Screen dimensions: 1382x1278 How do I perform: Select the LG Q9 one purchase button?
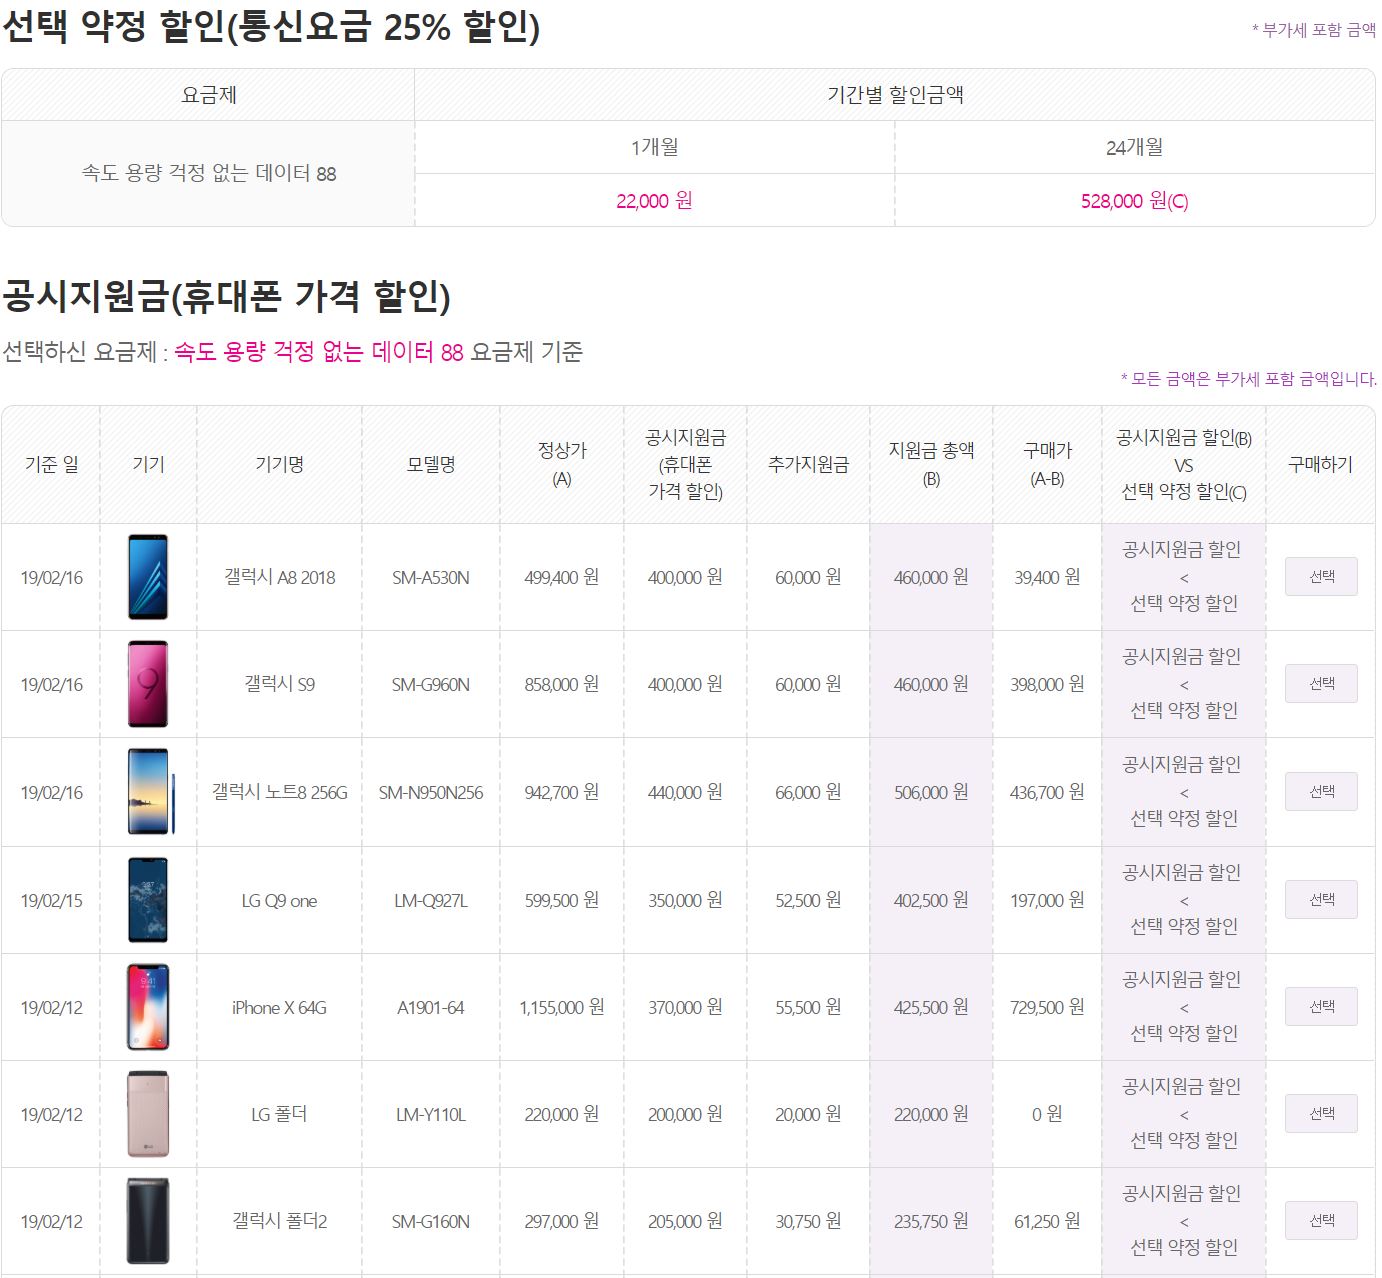pyautogui.click(x=1321, y=899)
